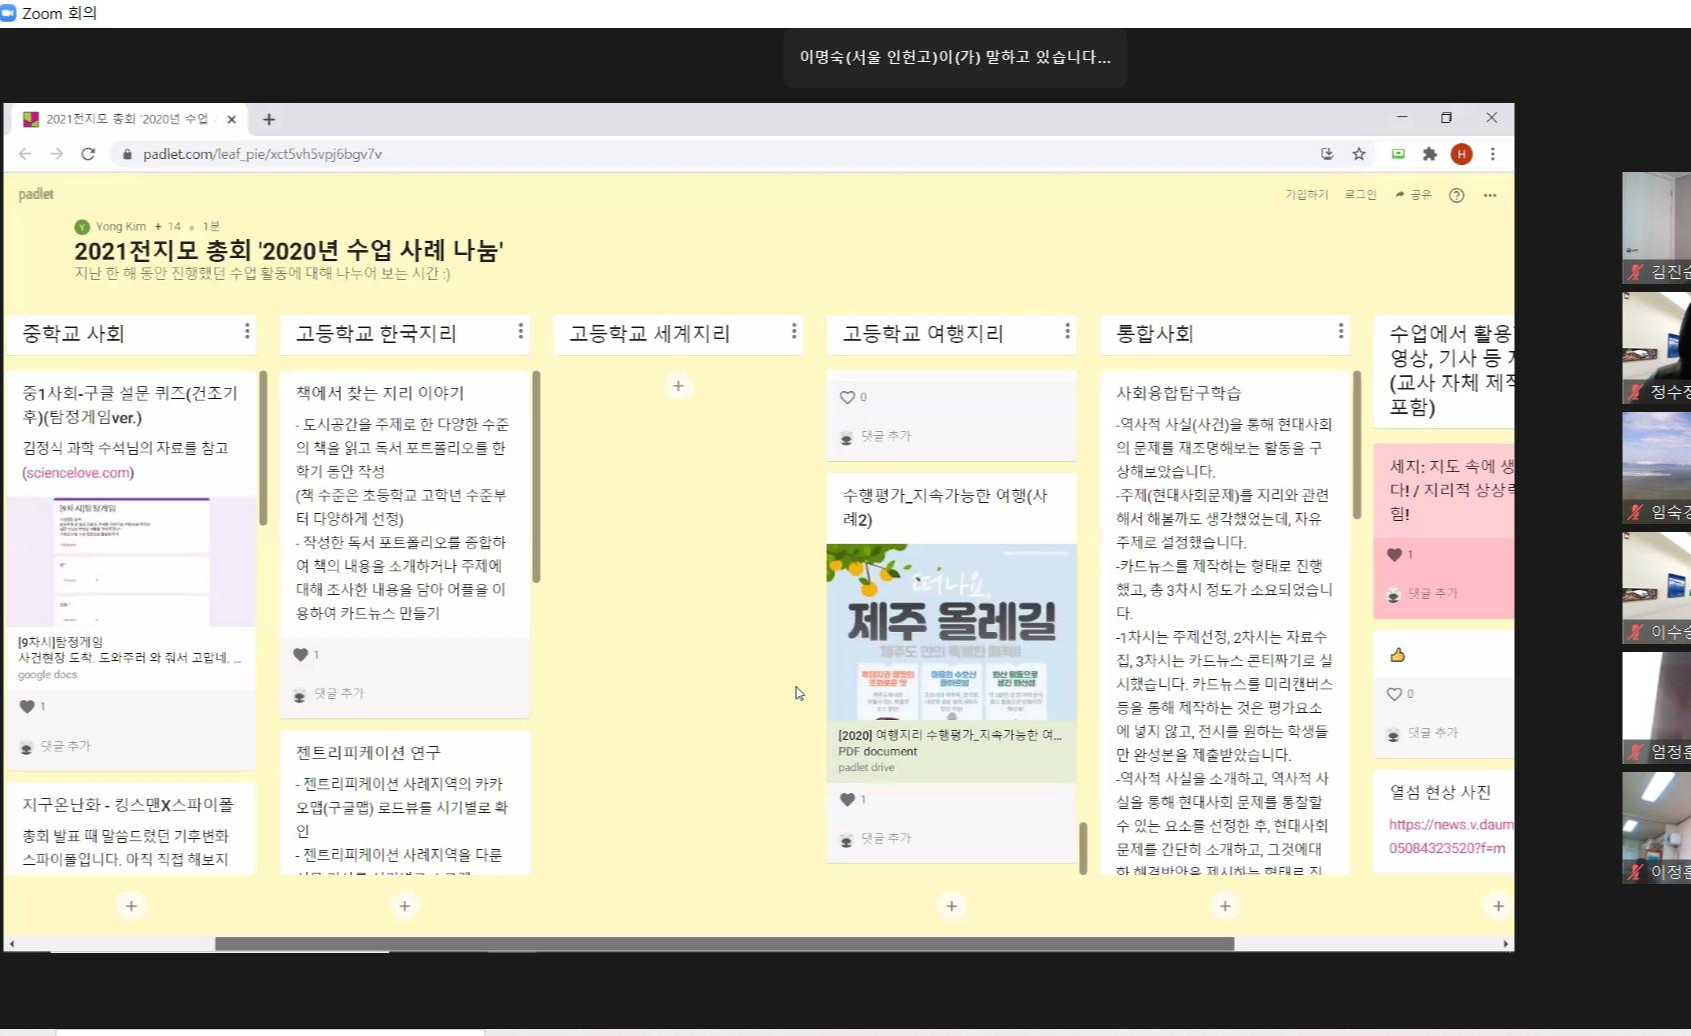Add a post under 고등학교 세계지리 column
Screen dimensions: 1691x1036
pos(678,386)
